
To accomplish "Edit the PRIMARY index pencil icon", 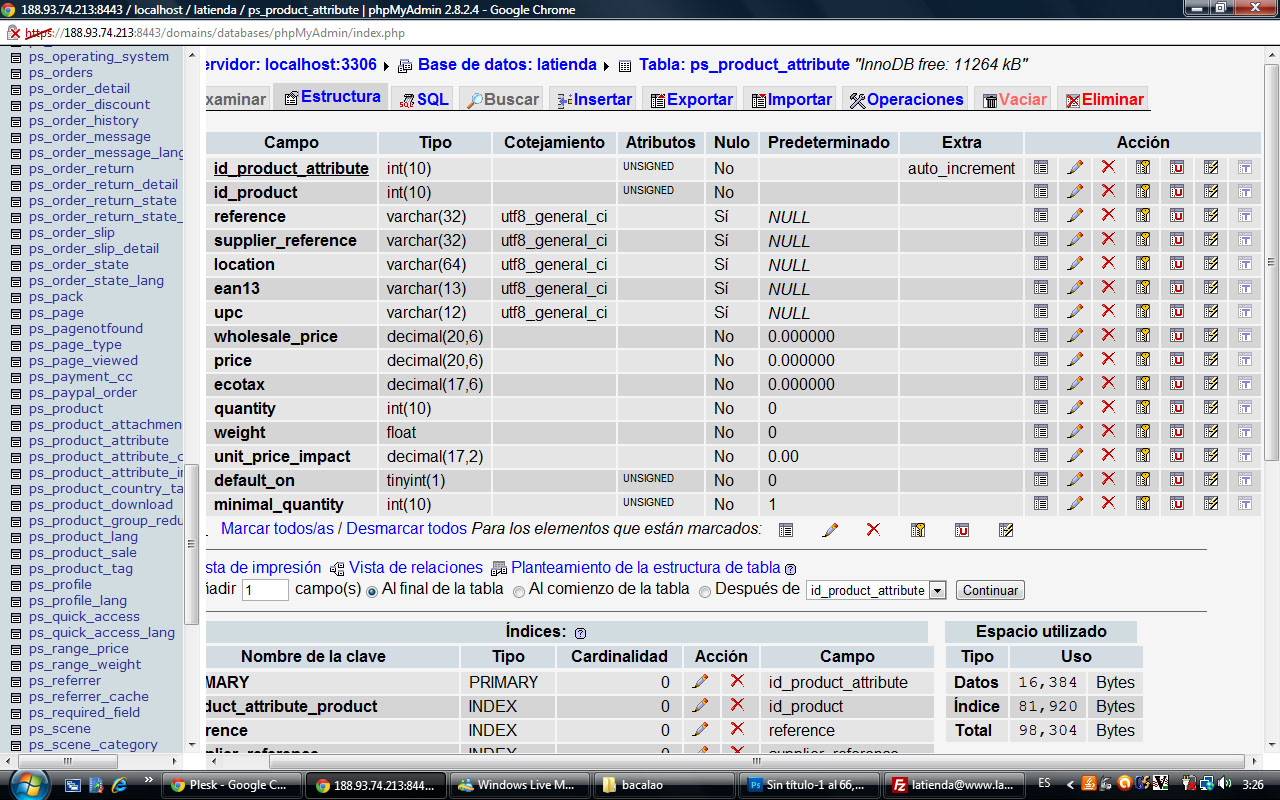I will (700, 681).
